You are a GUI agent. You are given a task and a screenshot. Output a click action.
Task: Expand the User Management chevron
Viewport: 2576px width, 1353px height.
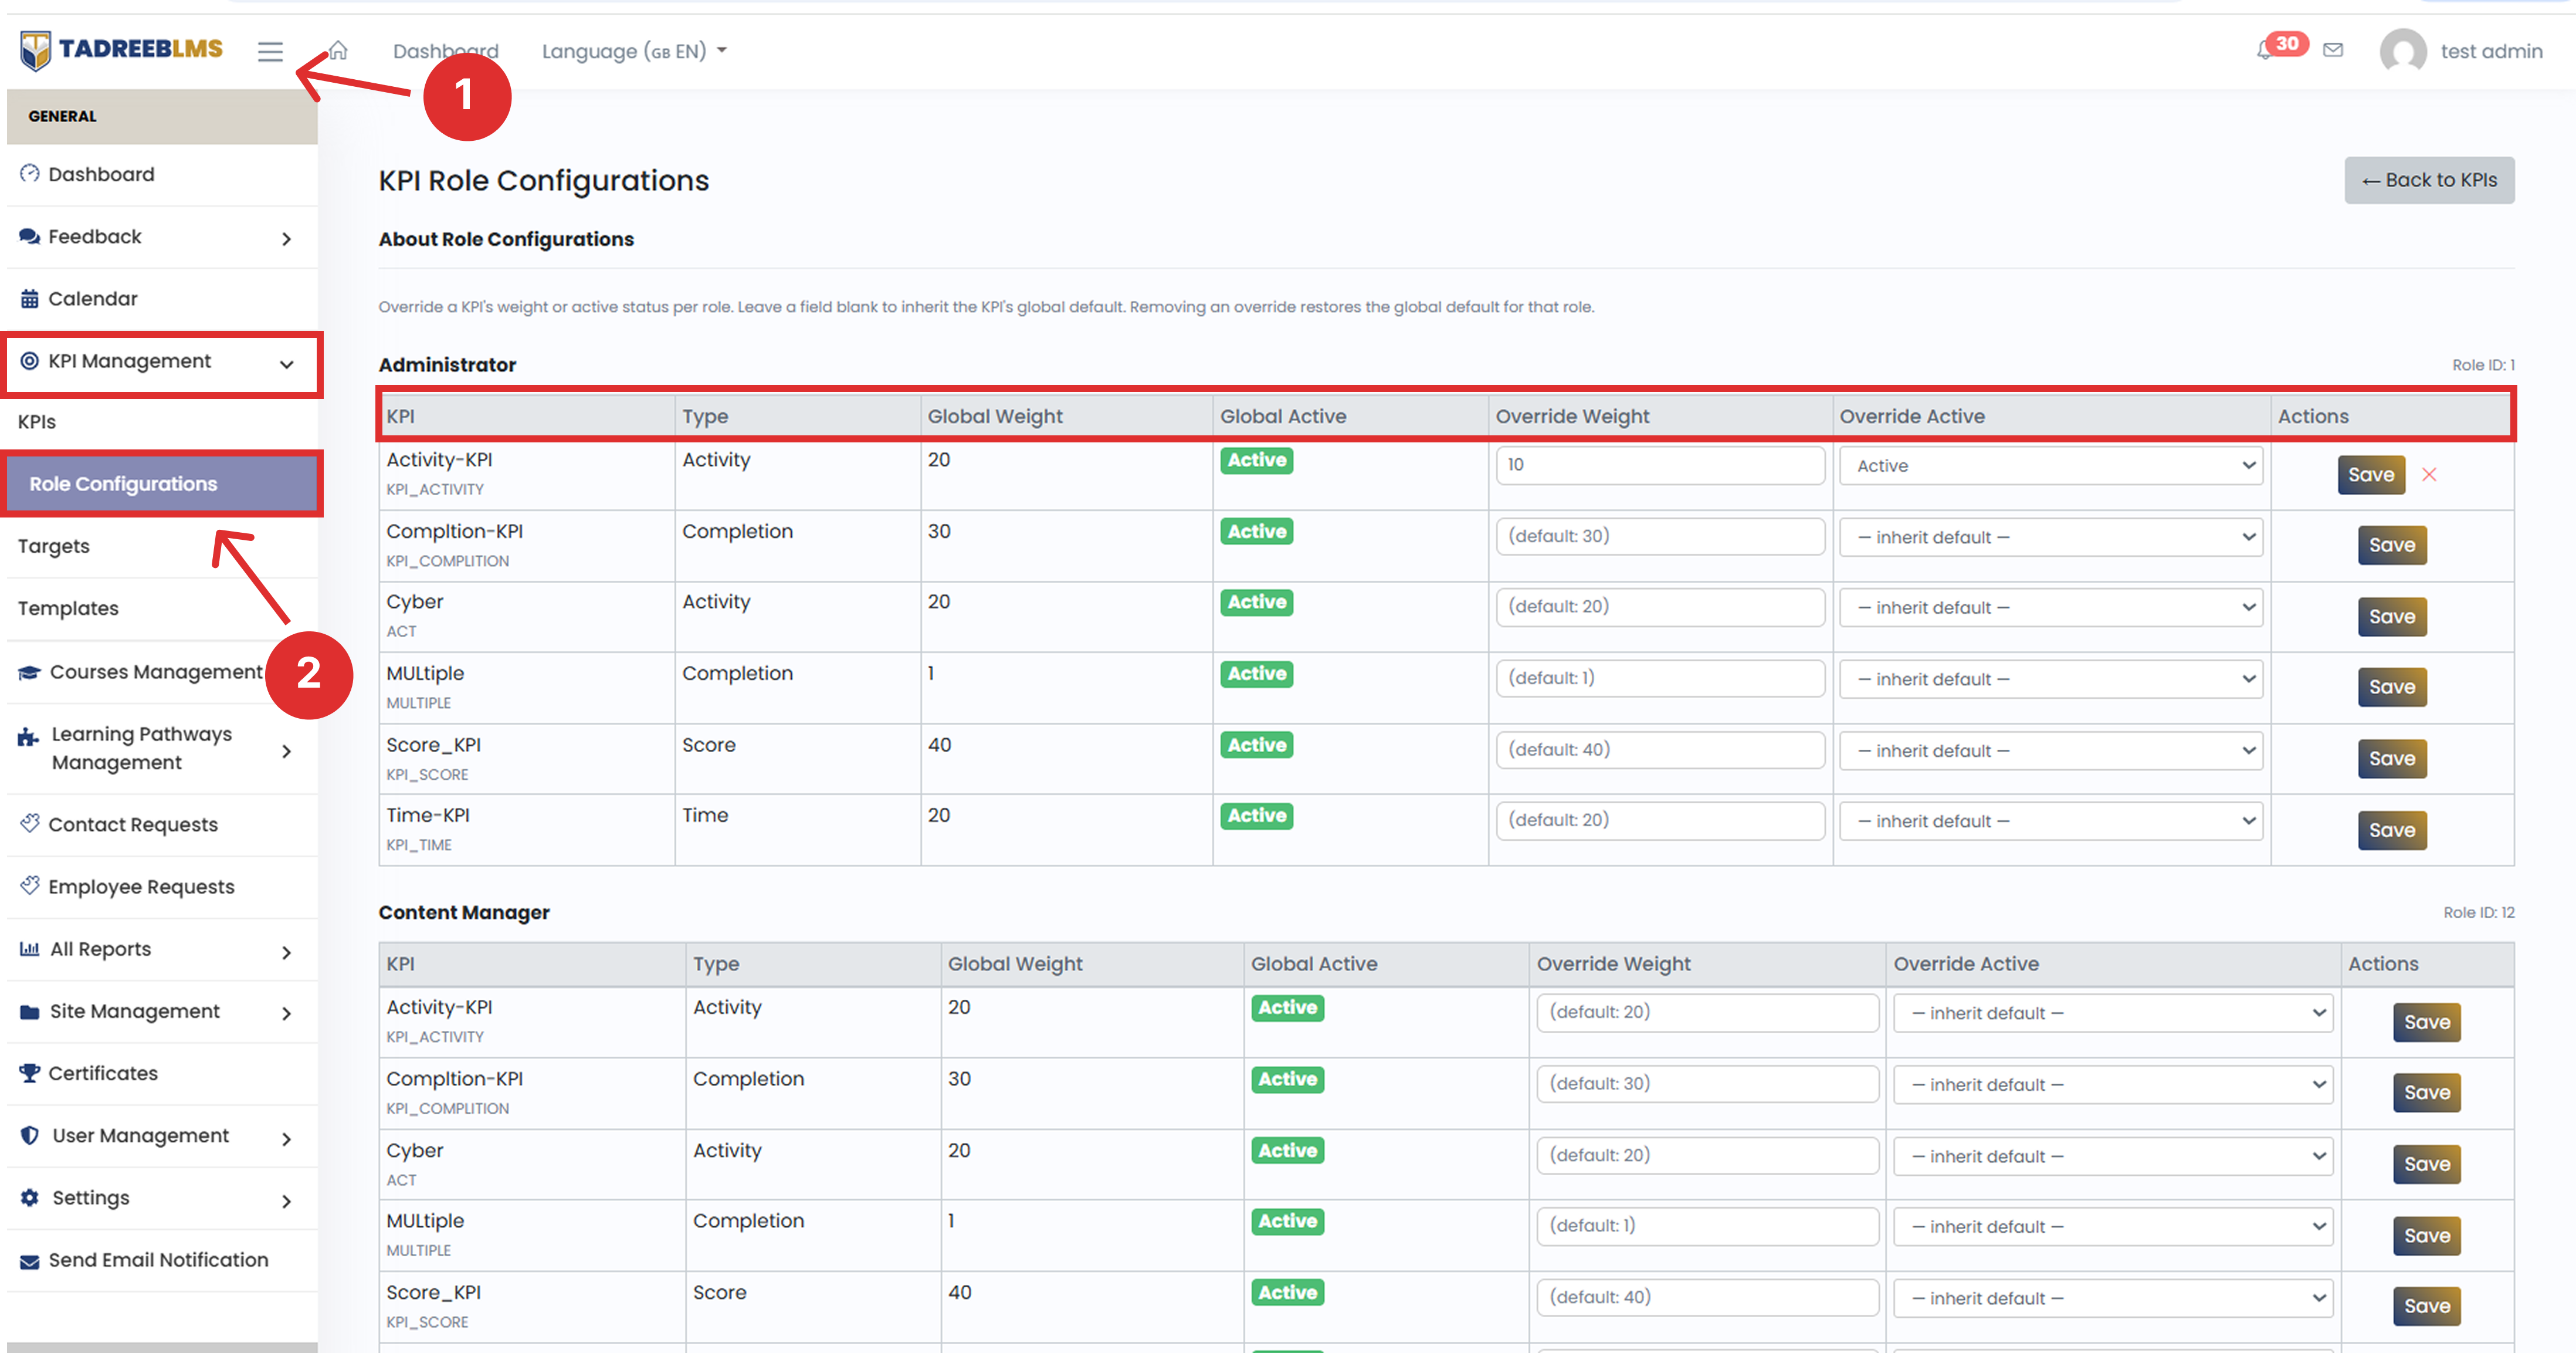287,1138
